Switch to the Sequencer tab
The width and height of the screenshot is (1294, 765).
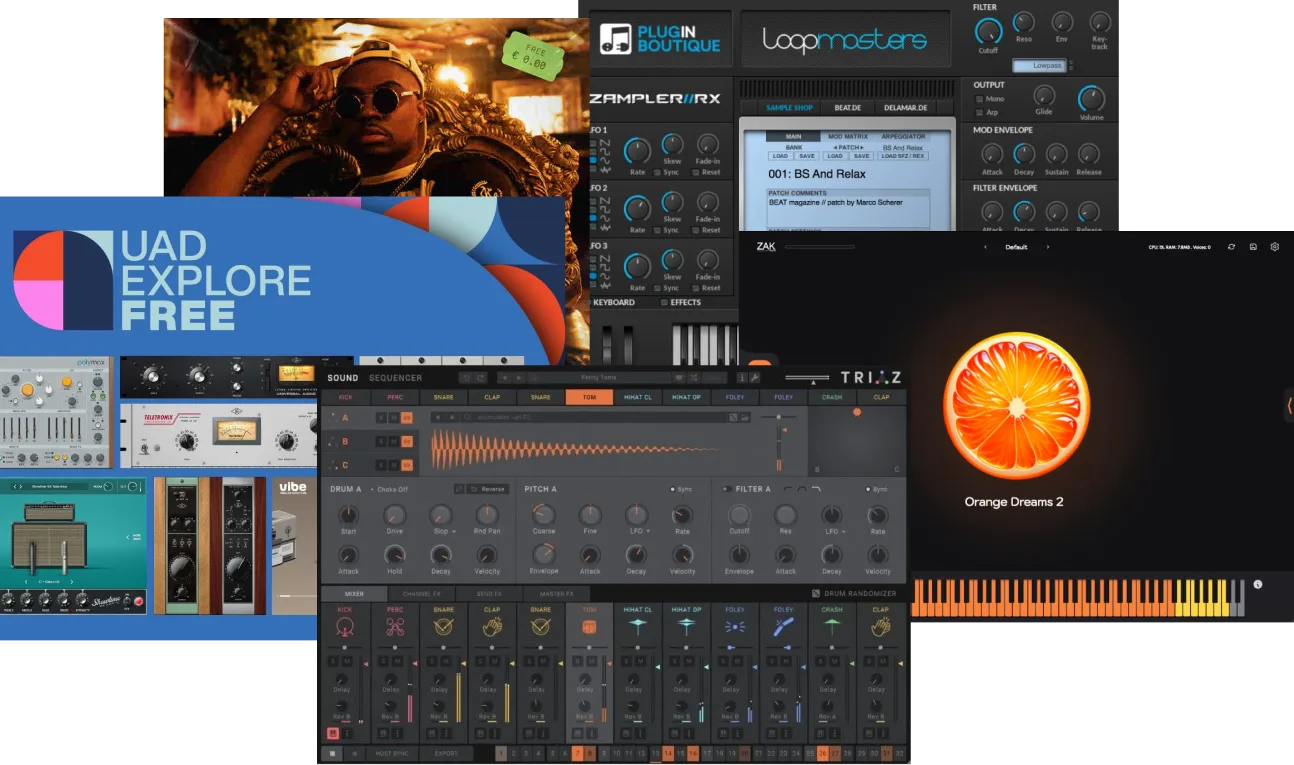pyautogui.click(x=395, y=378)
